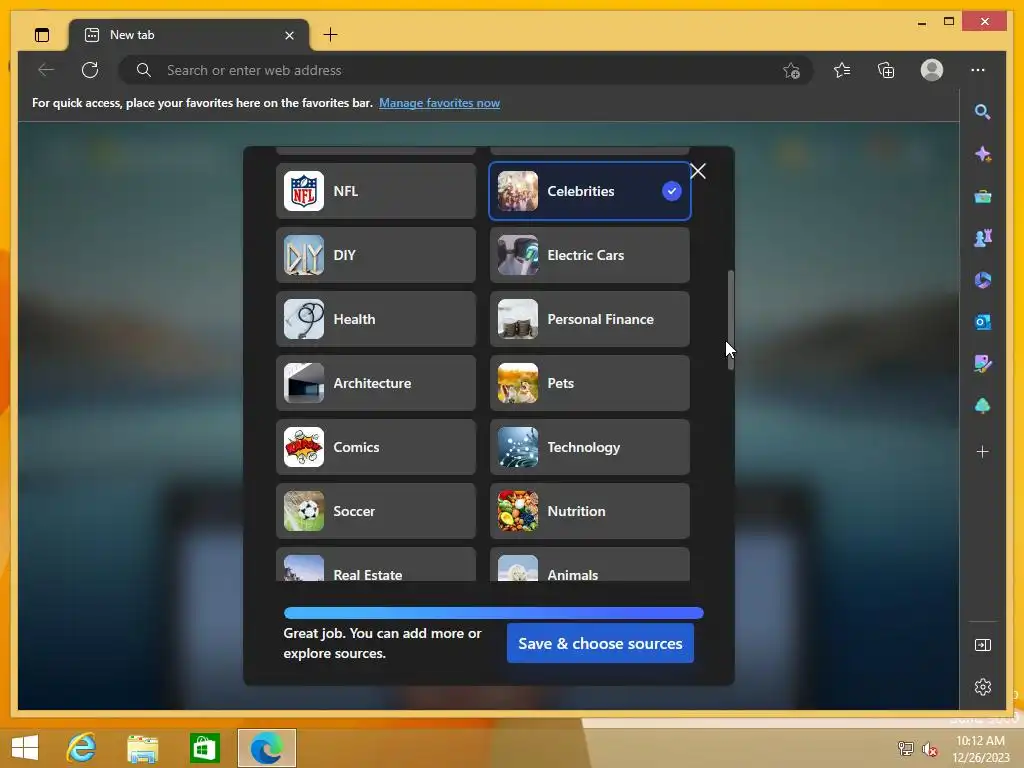Open Manage favorites now link

440,103
